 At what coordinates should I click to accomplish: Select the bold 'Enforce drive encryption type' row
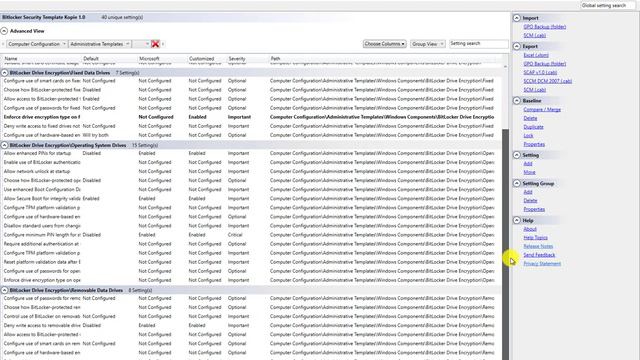(x=250, y=117)
